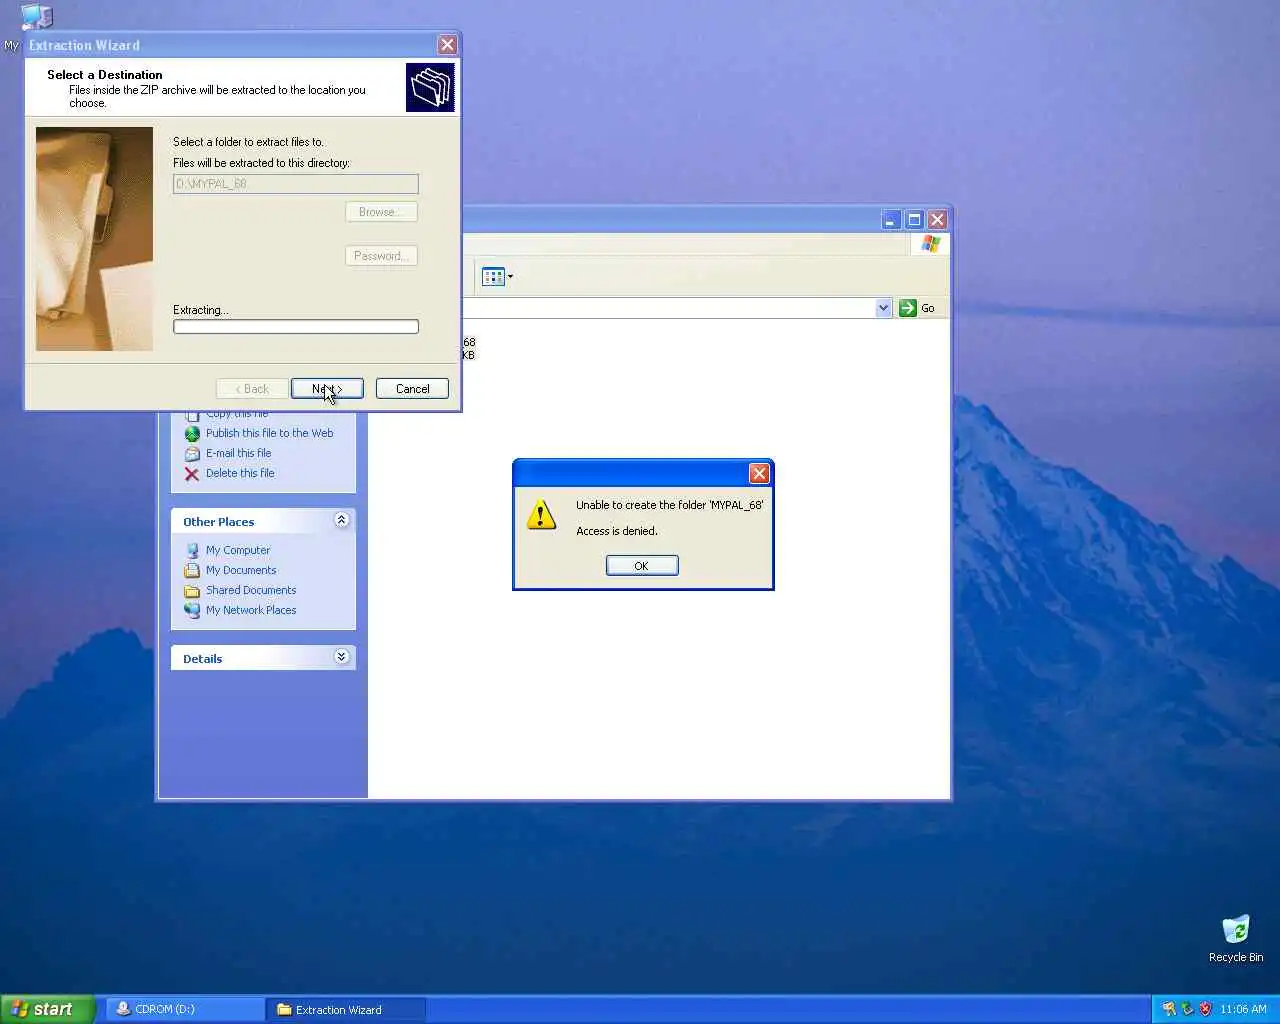Click the 11:06 AM taskbar clock
This screenshot has height=1024, width=1280.
1243,1009
